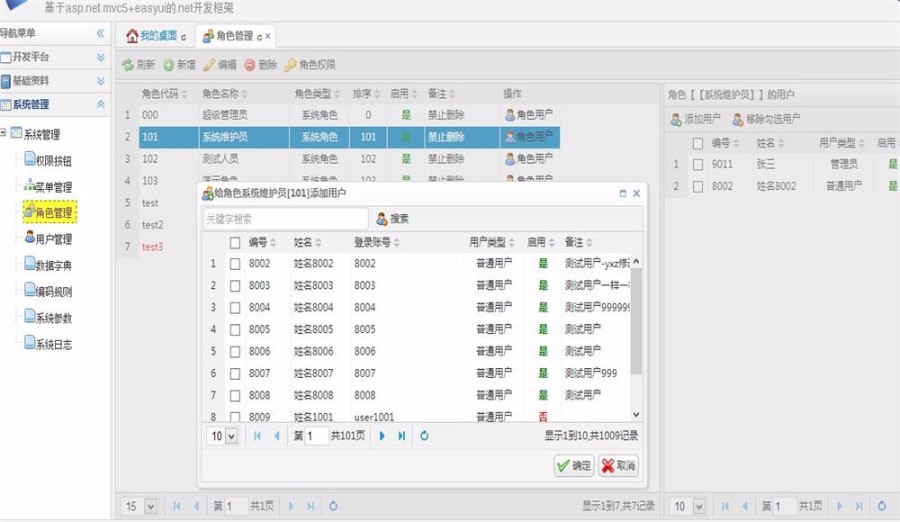Confirm with the 确定 button

[x=573, y=466]
